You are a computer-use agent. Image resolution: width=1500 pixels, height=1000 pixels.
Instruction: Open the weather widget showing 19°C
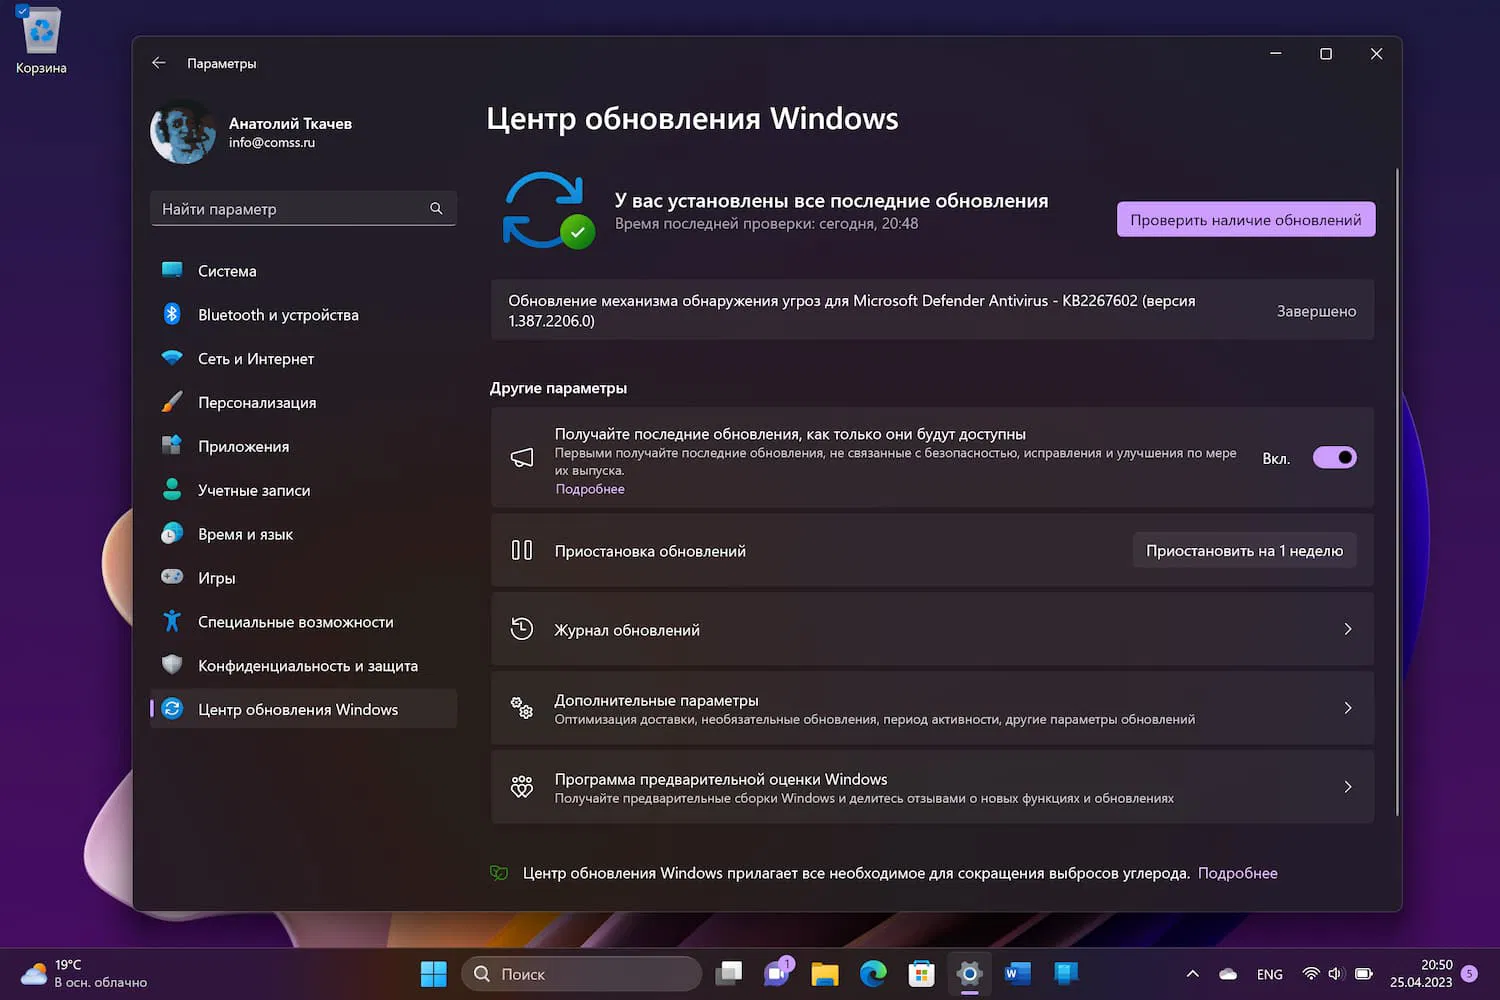click(84, 973)
